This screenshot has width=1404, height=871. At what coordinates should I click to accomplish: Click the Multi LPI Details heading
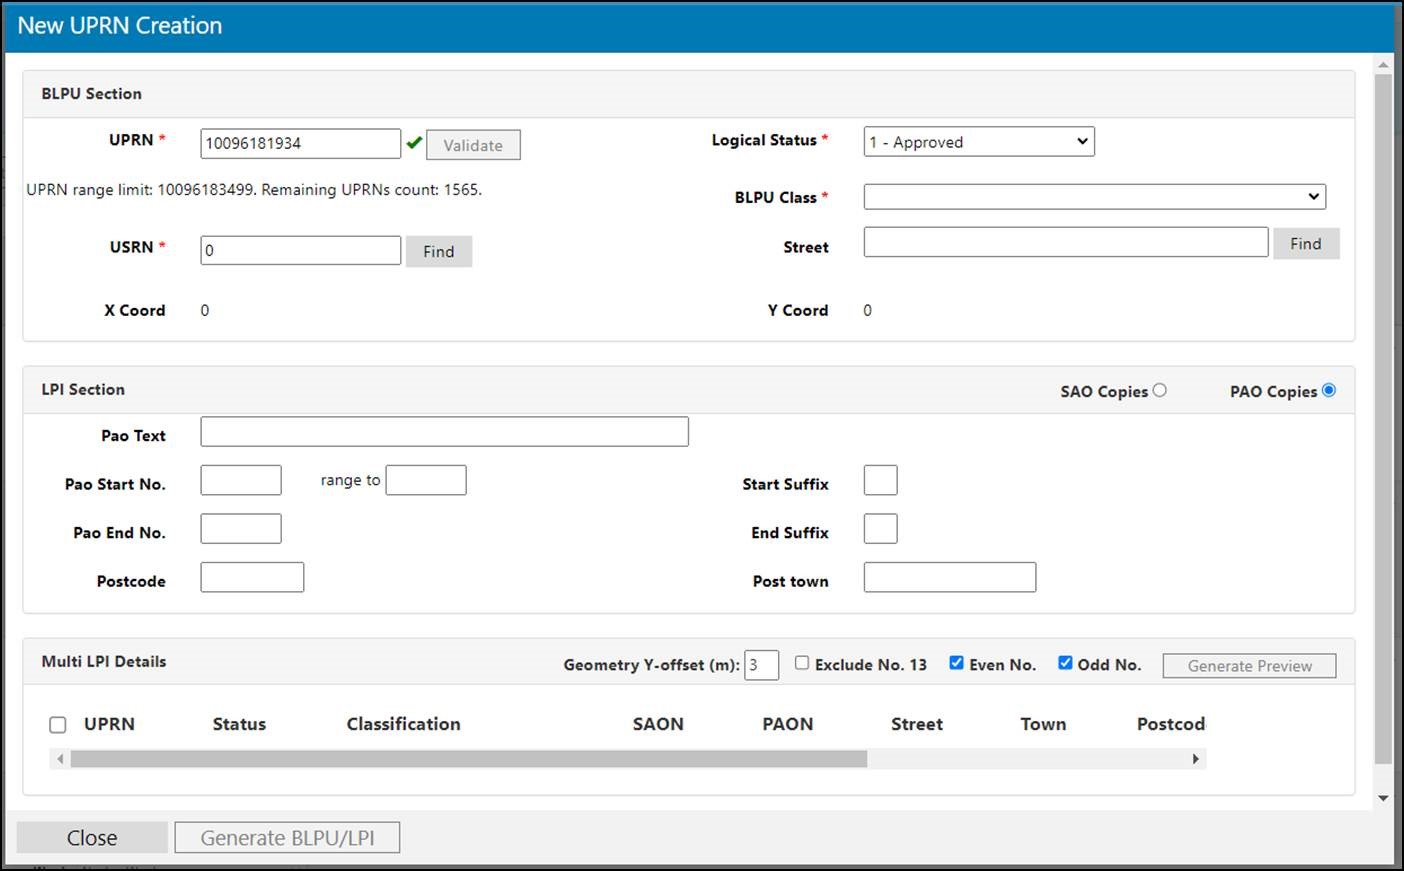(x=104, y=662)
